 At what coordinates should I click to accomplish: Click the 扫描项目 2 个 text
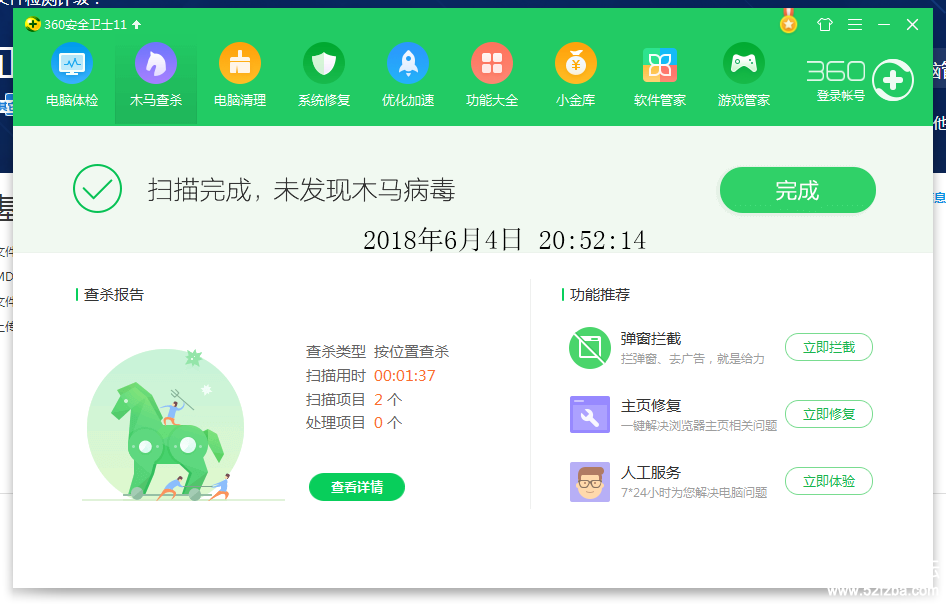click(354, 399)
